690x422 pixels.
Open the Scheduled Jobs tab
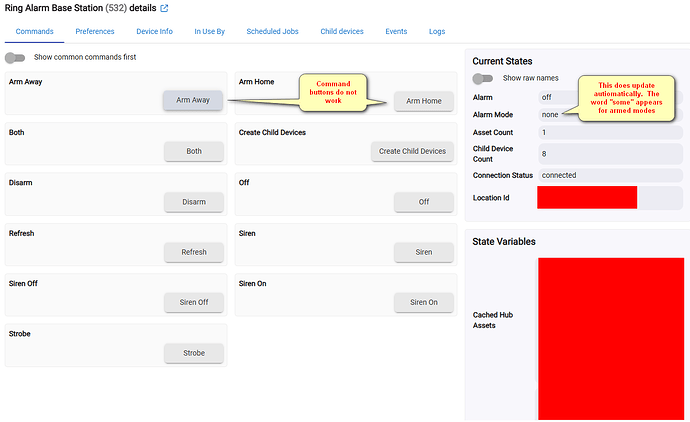272,31
